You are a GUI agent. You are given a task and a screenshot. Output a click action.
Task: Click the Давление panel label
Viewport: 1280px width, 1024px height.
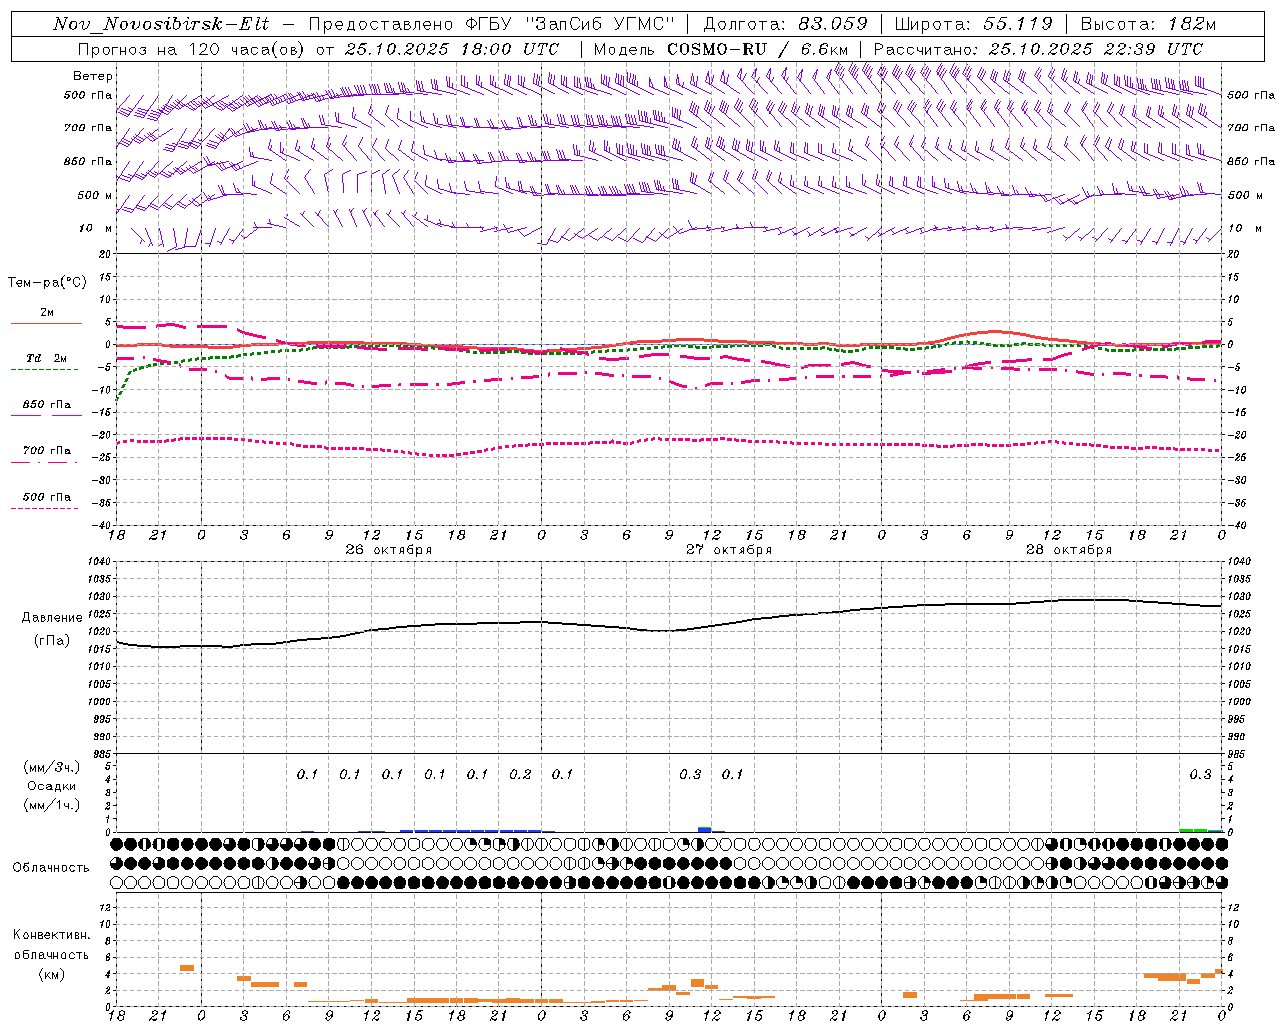point(52,618)
